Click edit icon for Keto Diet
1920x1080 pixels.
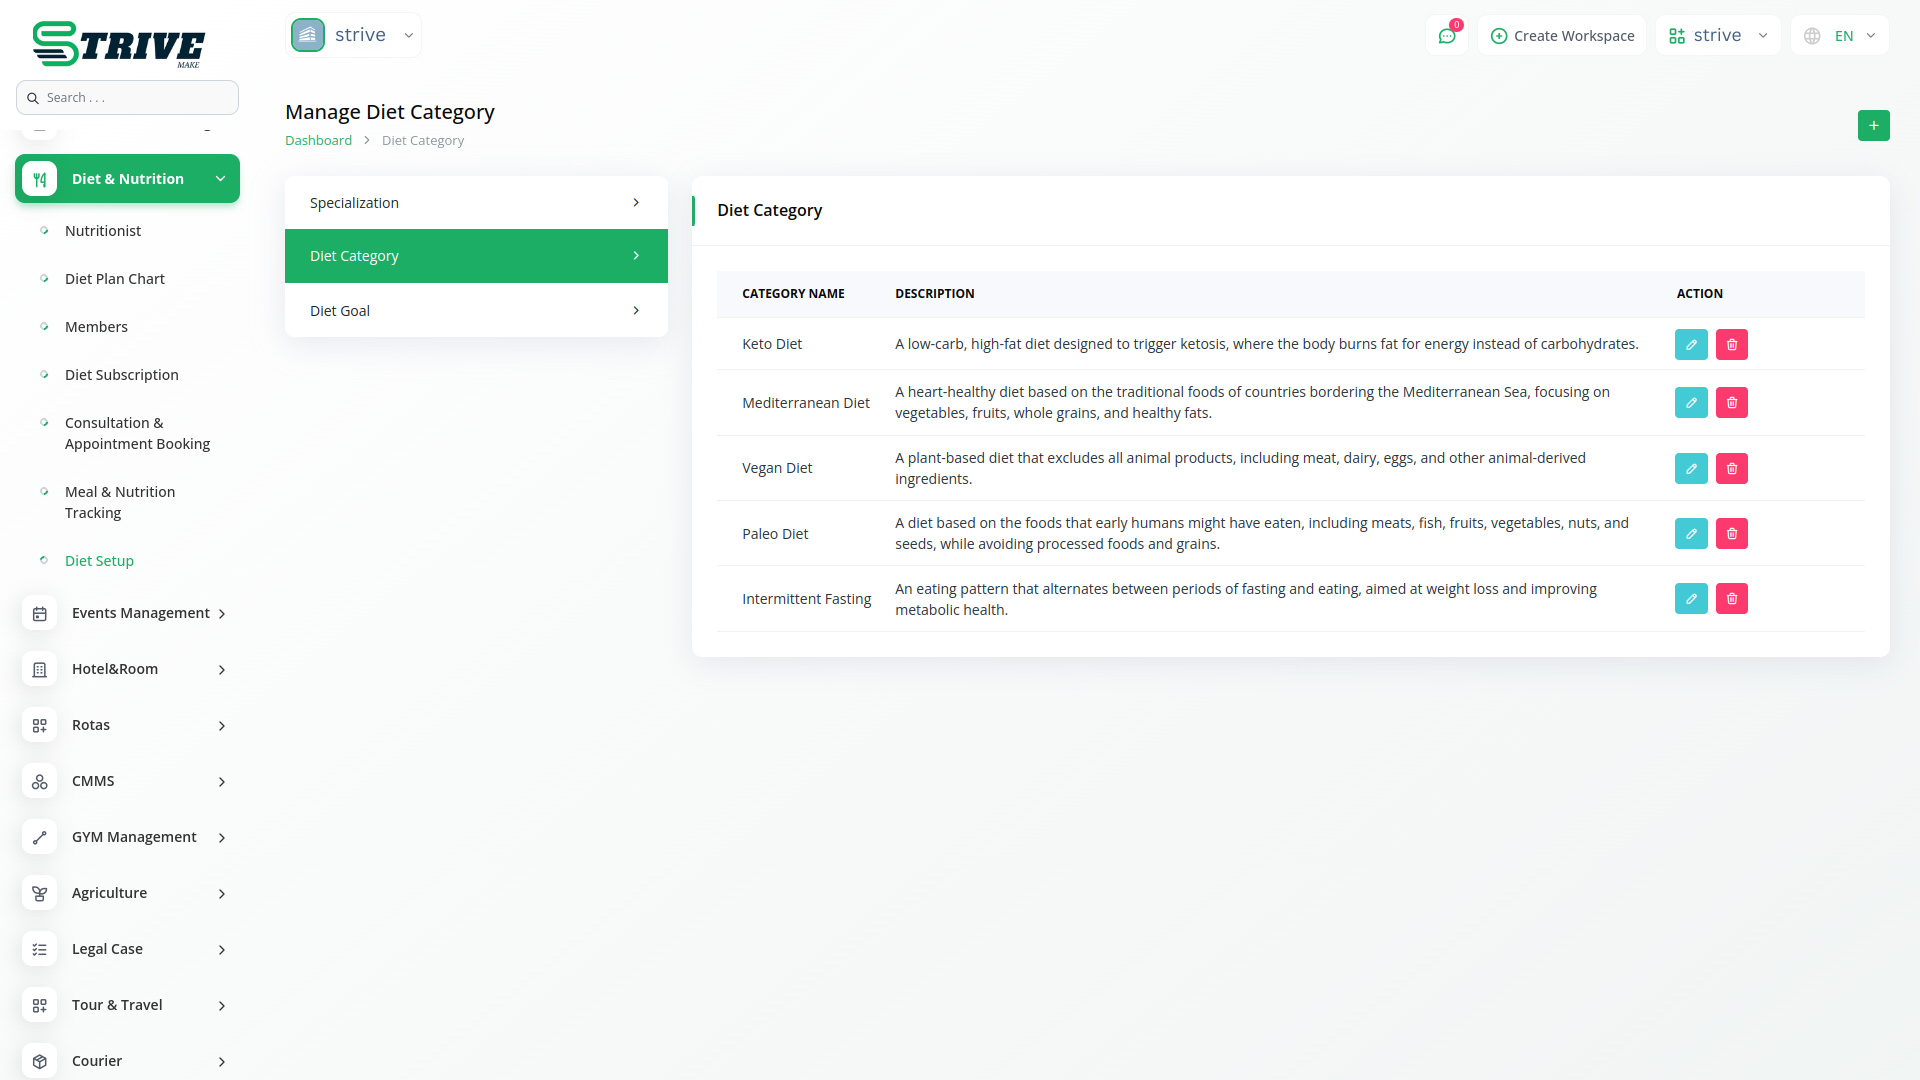tap(1691, 344)
